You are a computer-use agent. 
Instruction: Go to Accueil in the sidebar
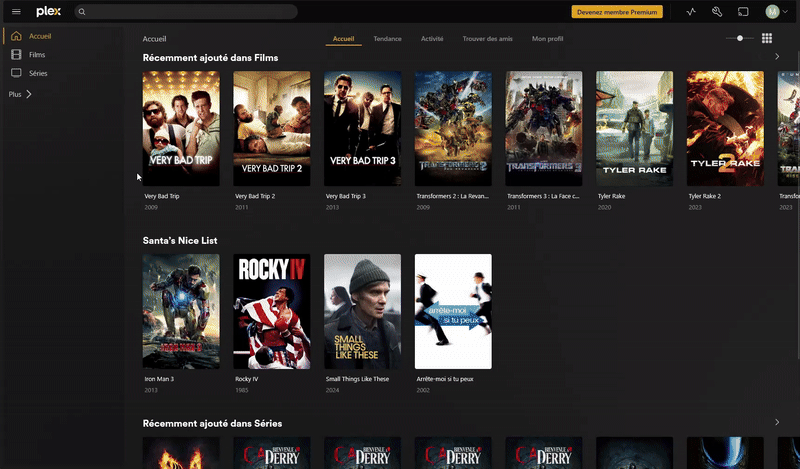[40, 36]
